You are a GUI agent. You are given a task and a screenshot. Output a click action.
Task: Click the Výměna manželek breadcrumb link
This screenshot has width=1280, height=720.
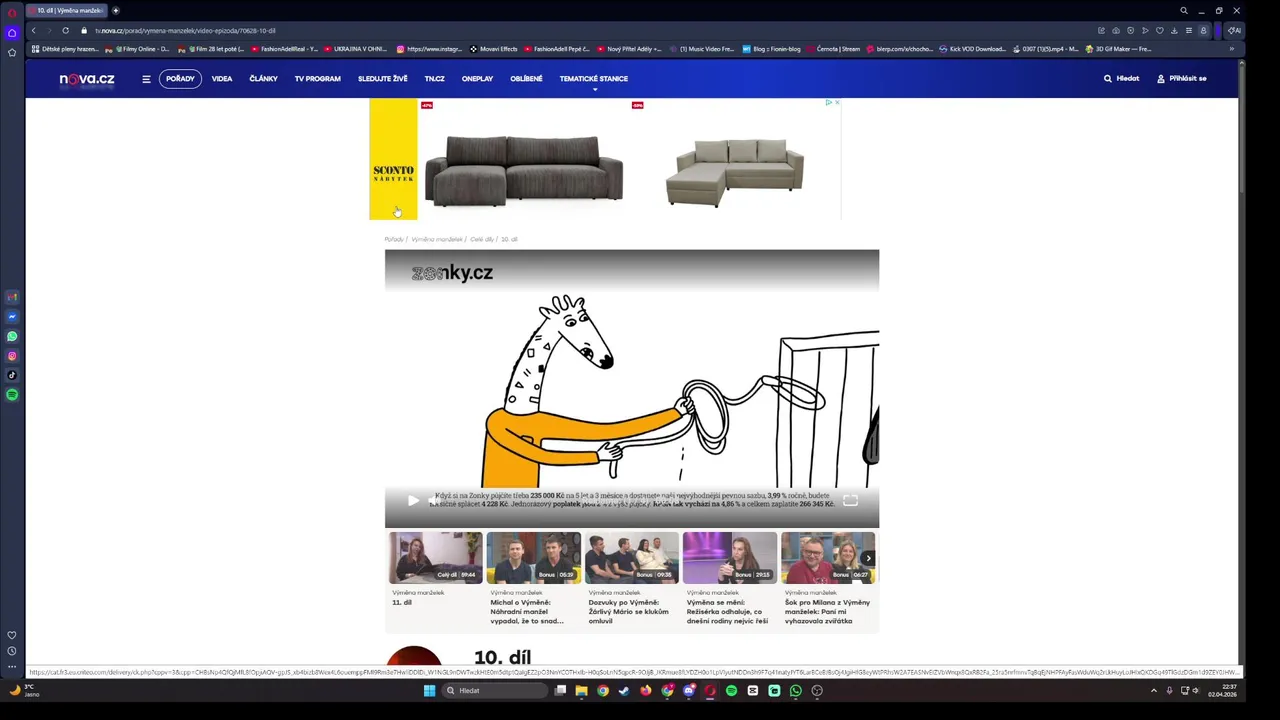tap(437, 240)
